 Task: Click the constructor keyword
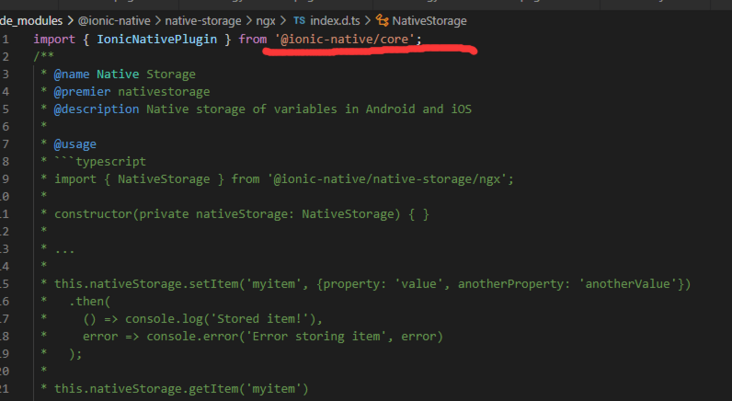pyautogui.click(x=93, y=214)
